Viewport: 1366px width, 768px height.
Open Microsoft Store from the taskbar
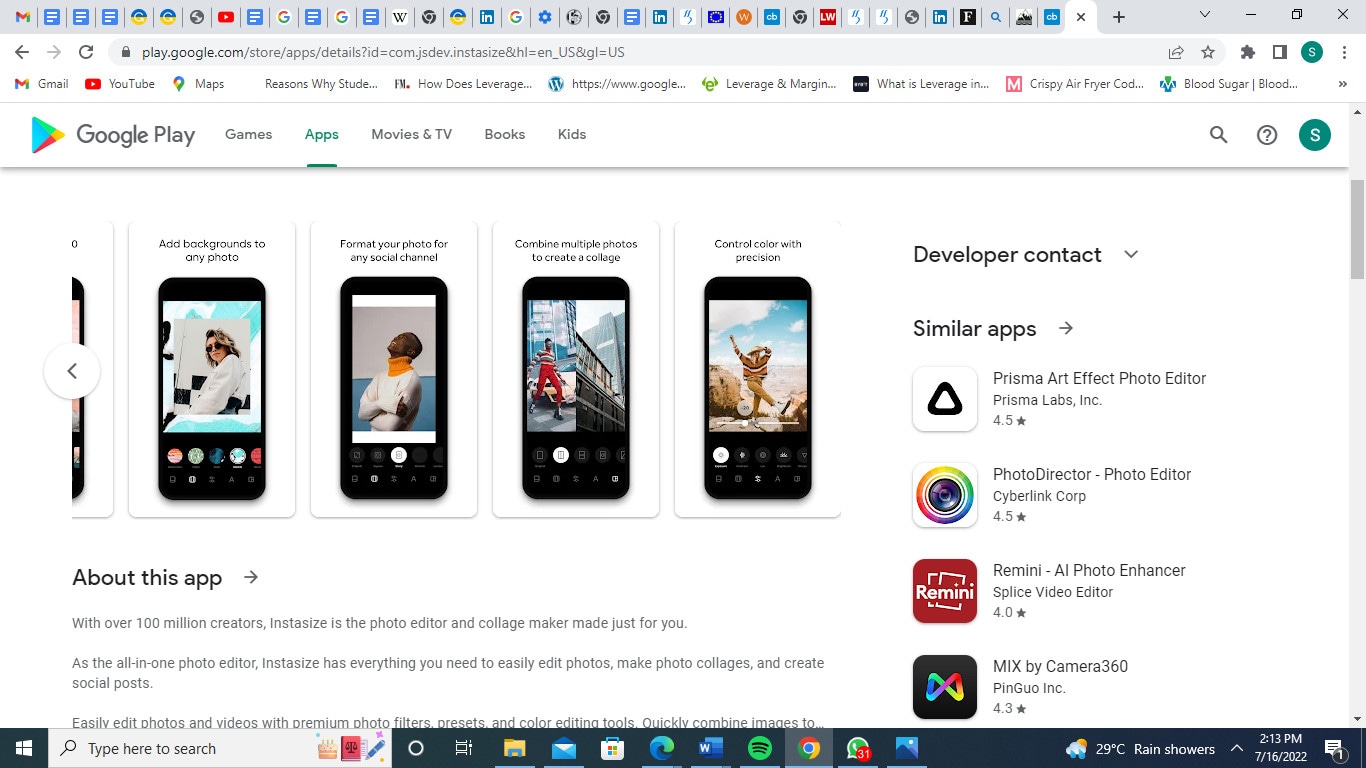[x=612, y=748]
